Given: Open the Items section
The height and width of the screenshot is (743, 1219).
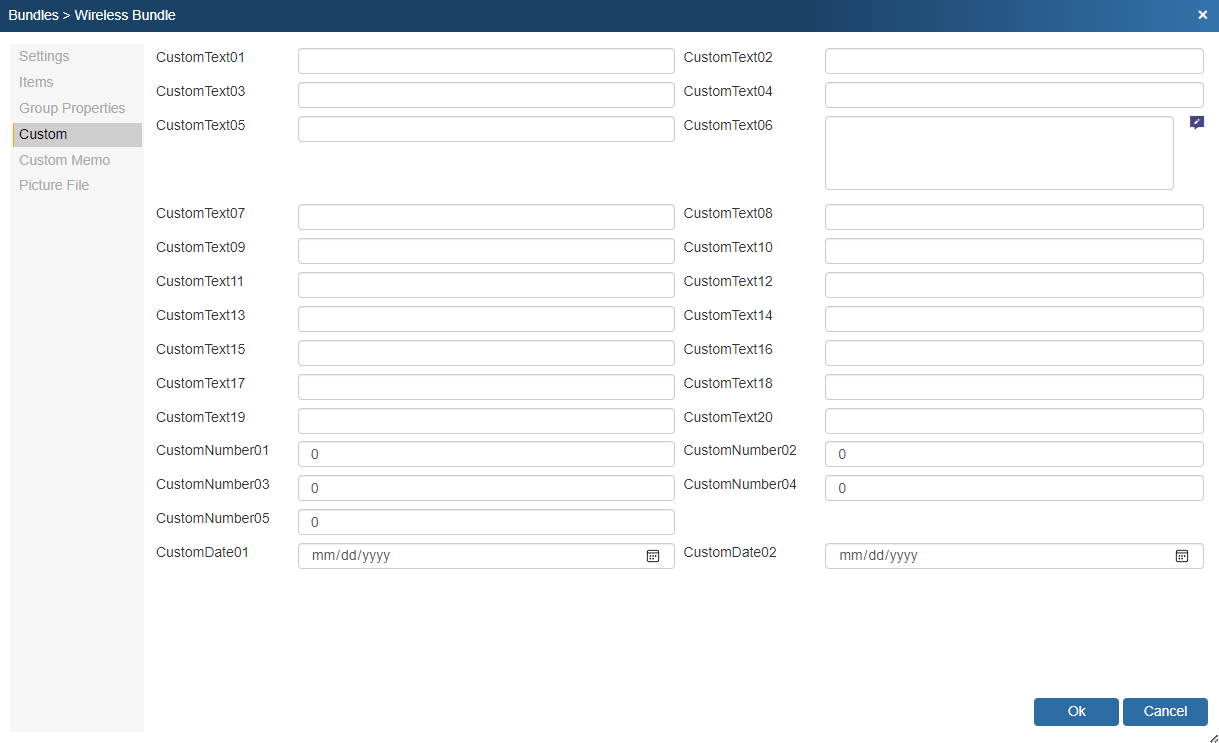Looking at the screenshot, I should point(36,82).
